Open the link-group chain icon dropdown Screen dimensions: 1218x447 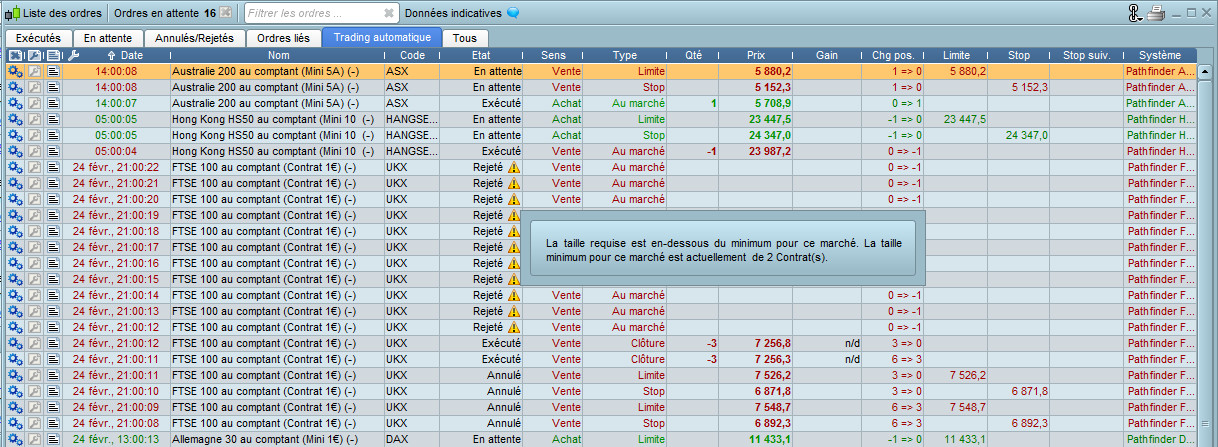(1134, 14)
